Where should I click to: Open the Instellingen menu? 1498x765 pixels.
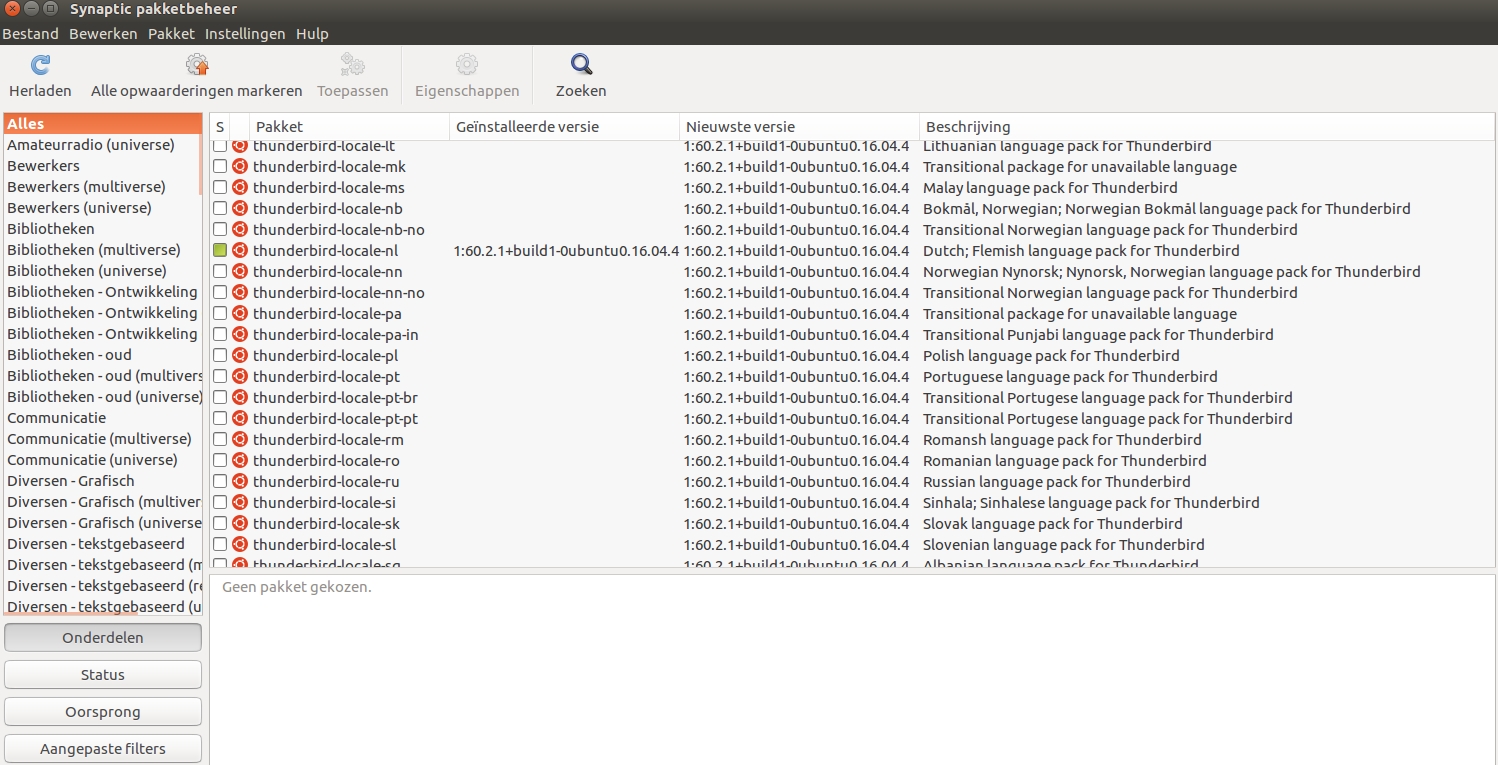(245, 34)
